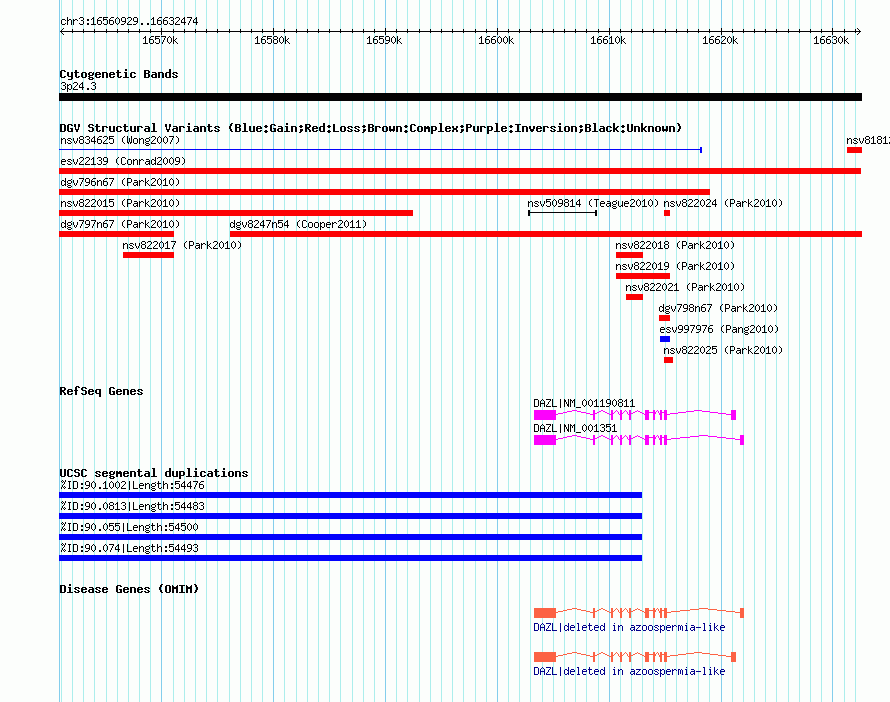Select the Cytogenetic Bands track title

pyautogui.click(x=119, y=74)
